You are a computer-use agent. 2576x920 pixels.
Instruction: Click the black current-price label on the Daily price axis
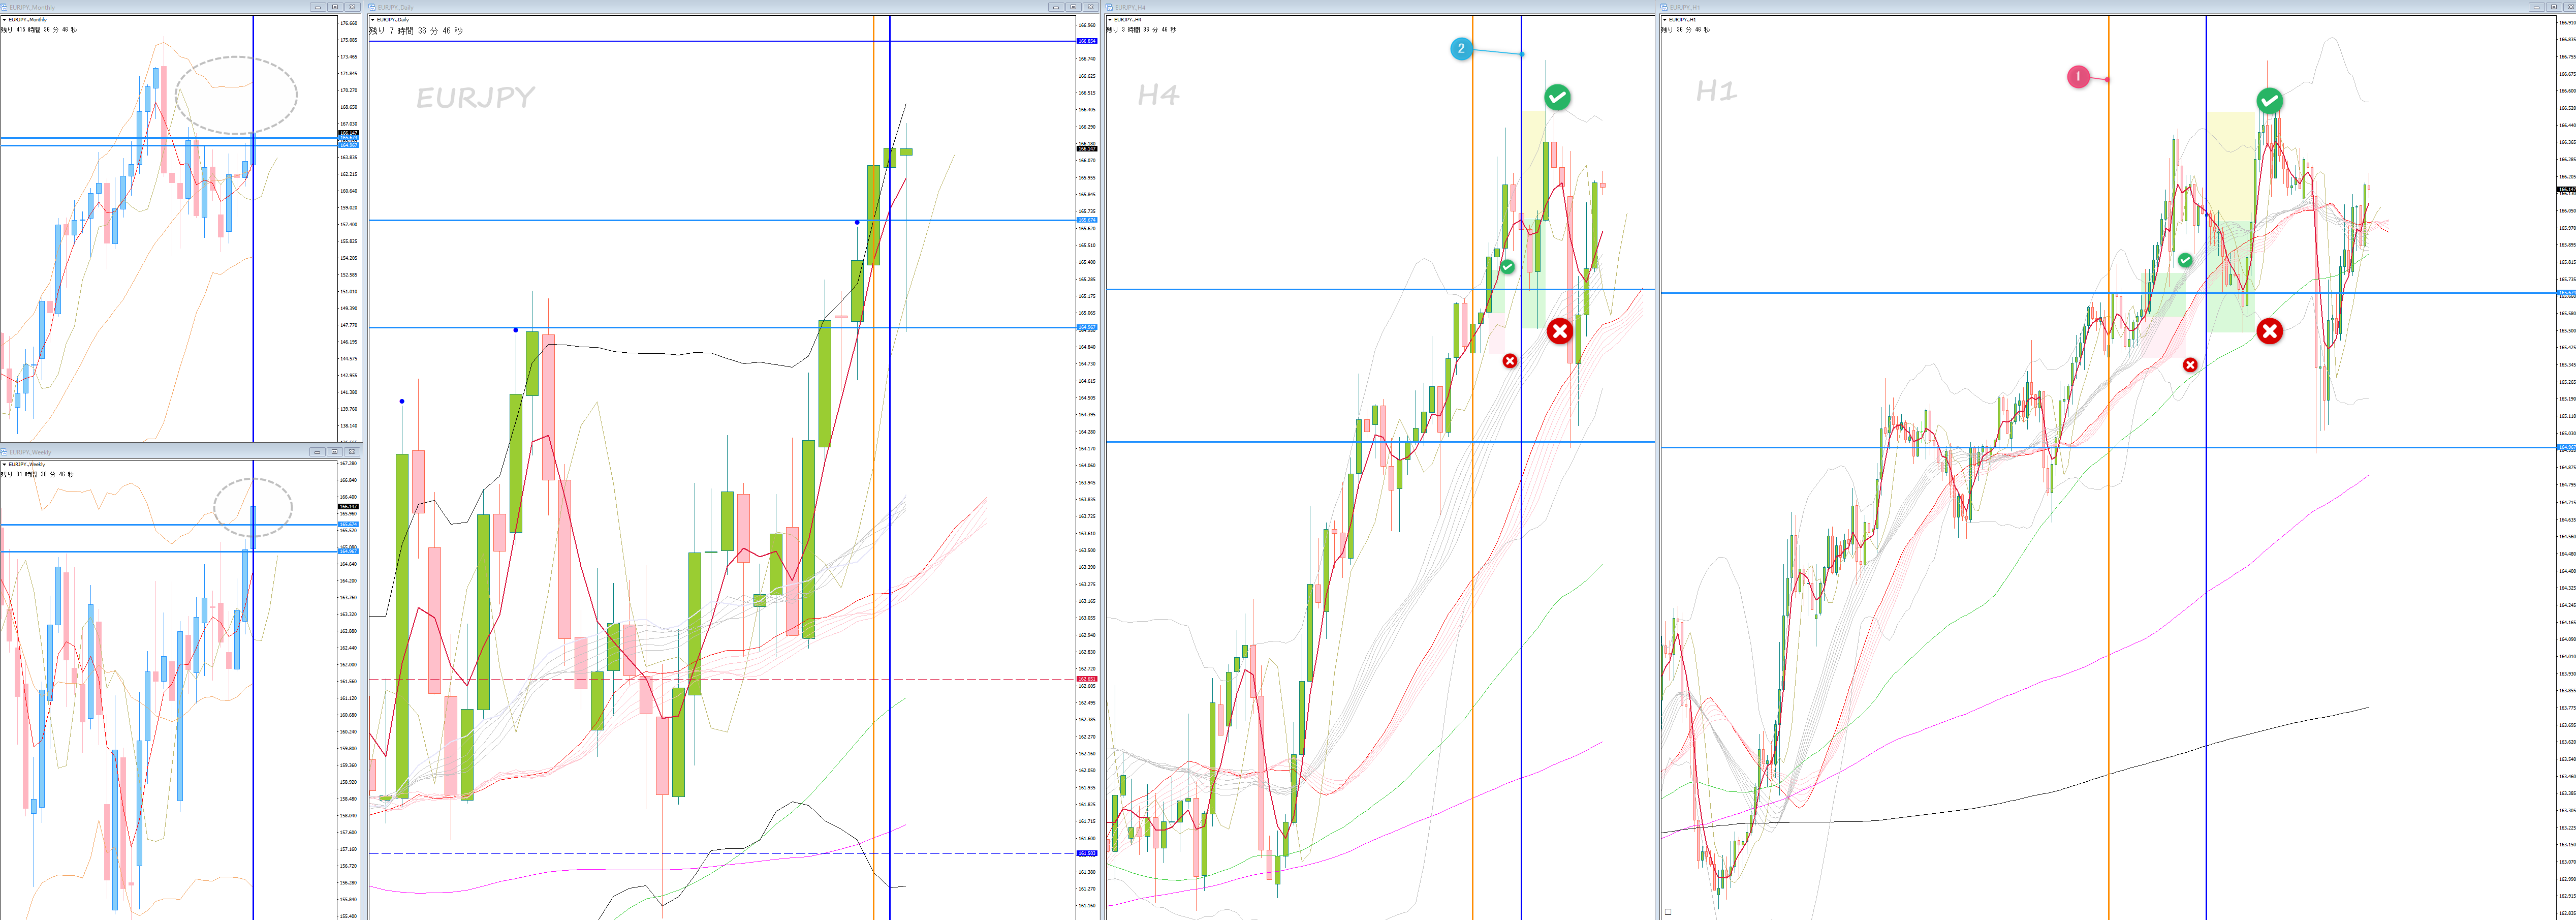(1087, 149)
